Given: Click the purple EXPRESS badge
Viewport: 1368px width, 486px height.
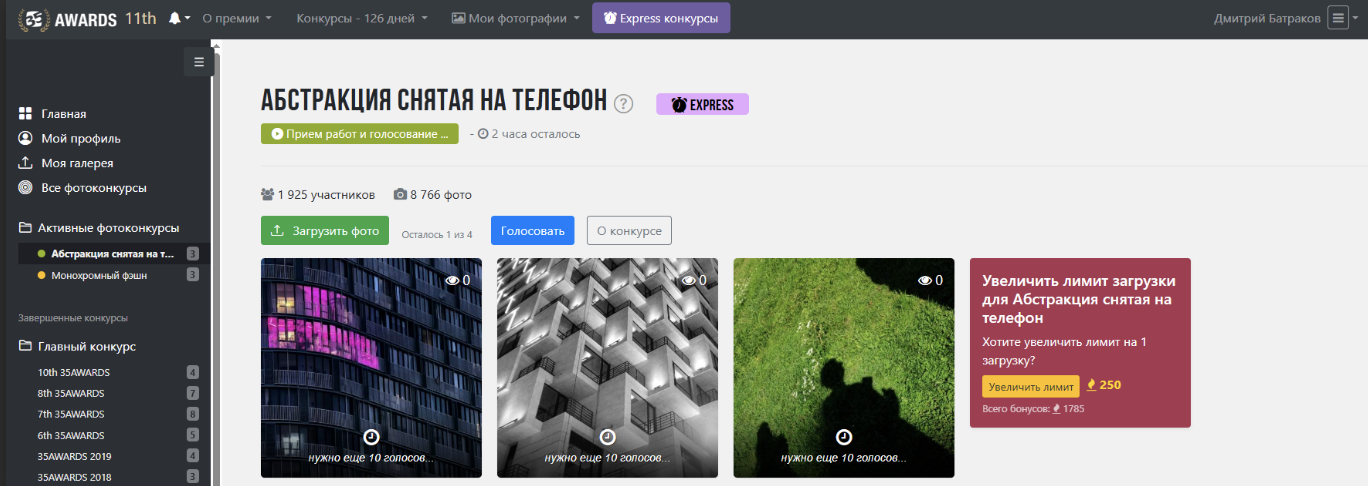Looking at the screenshot, I should pyautogui.click(x=702, y=104).
